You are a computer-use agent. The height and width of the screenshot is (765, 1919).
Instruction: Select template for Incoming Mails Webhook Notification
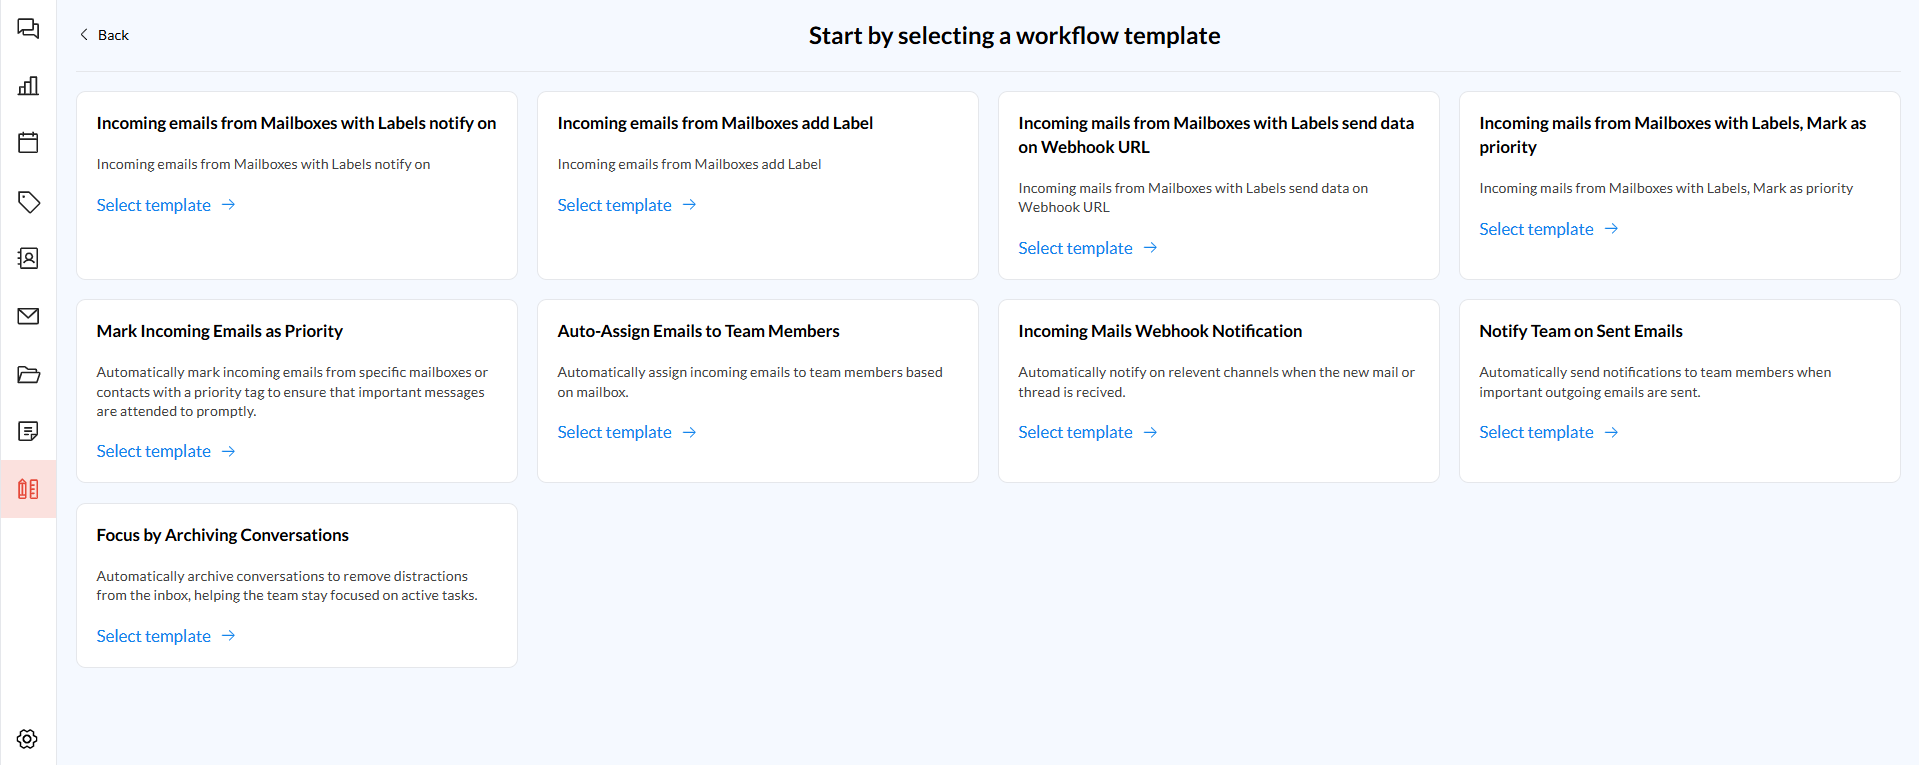point(1087,432)
